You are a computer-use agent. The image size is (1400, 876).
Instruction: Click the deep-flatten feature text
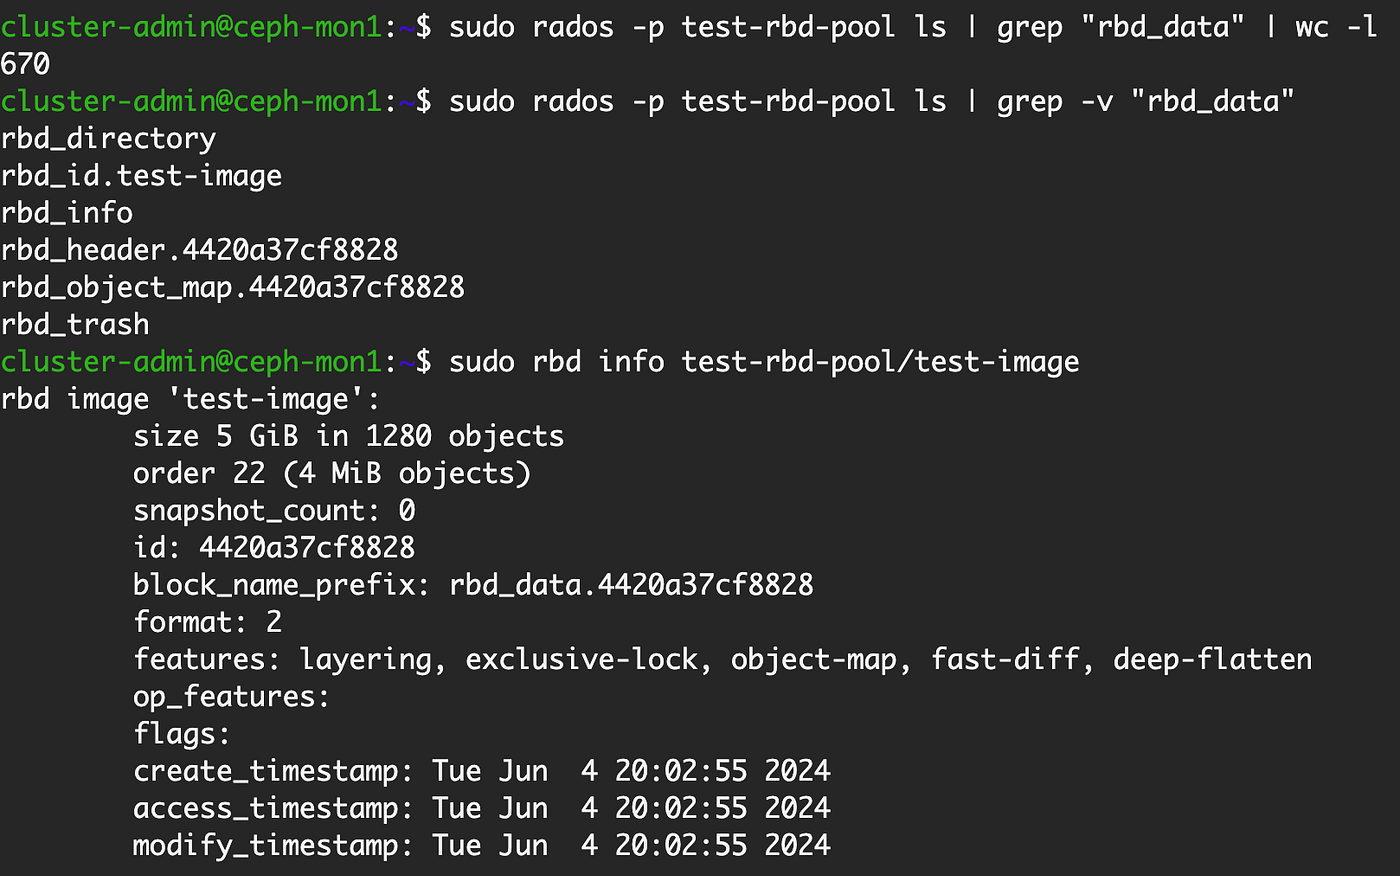(x=1212, y=659)
